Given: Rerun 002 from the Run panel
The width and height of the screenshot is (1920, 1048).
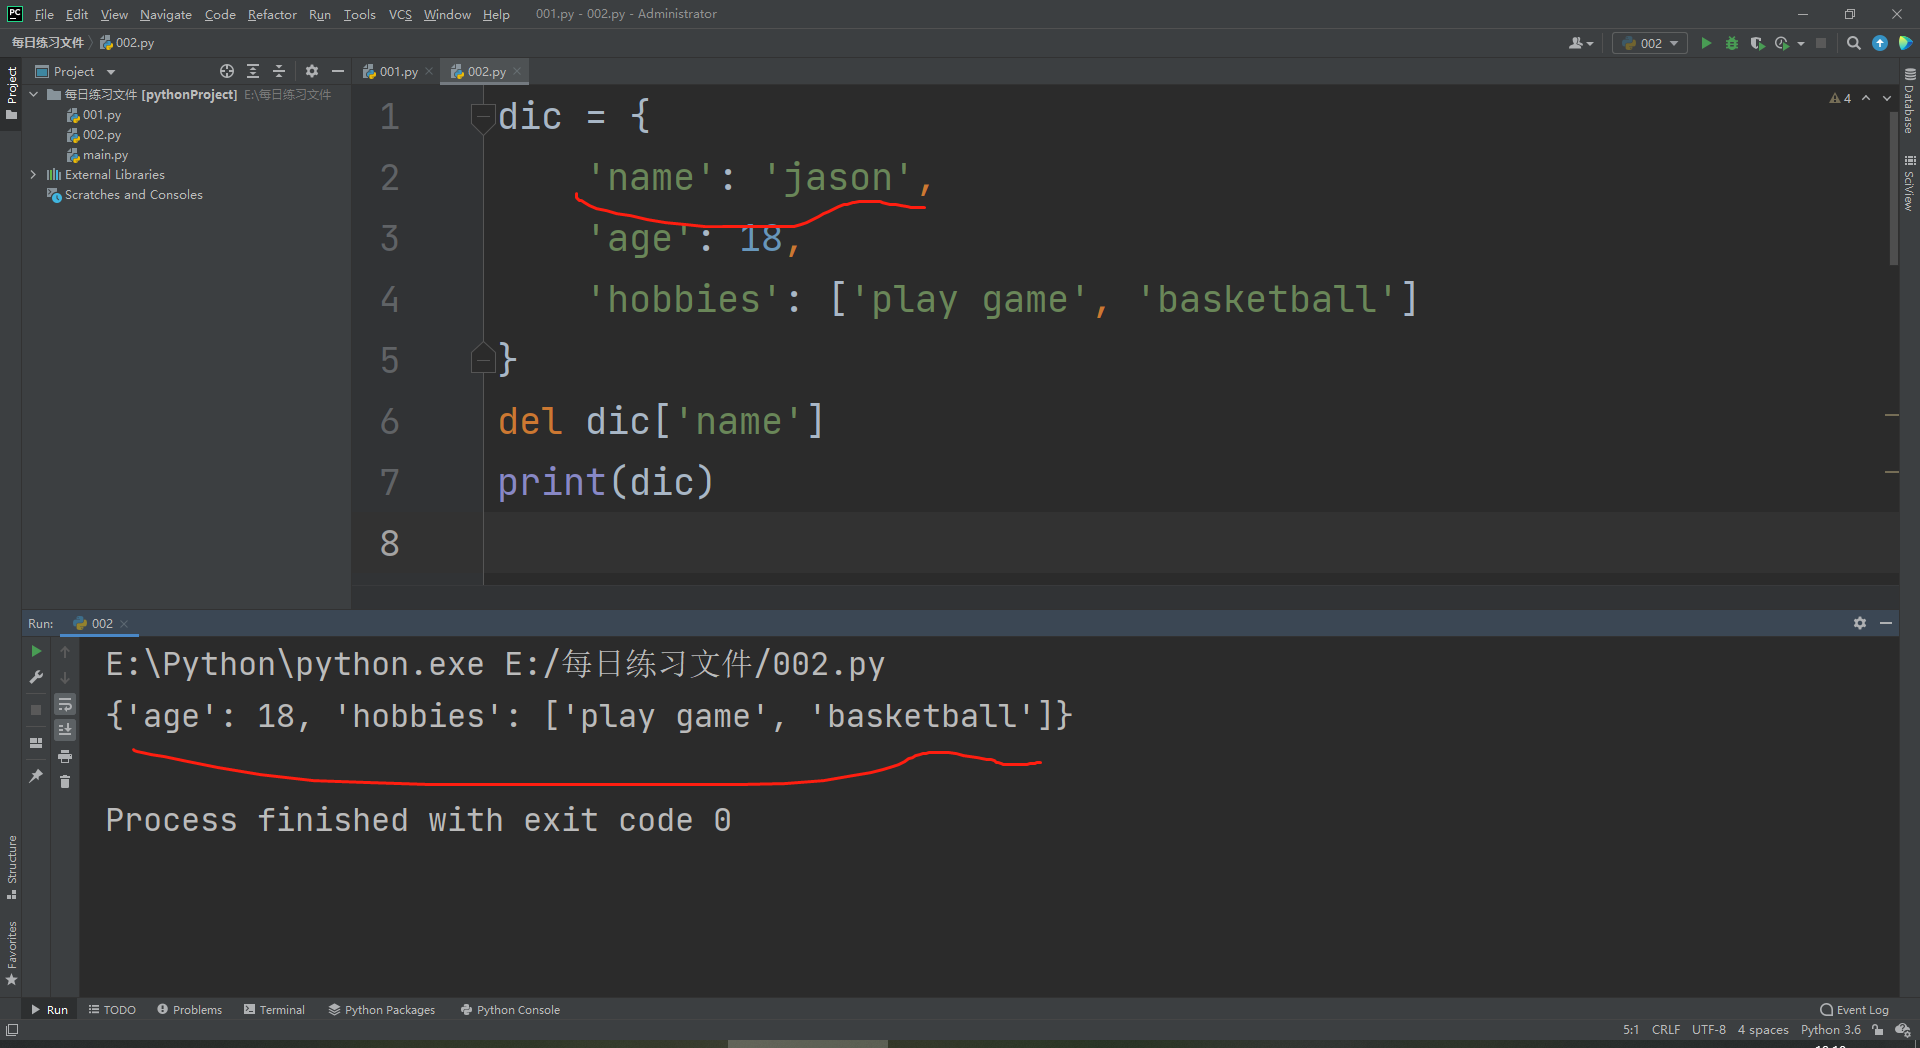Looking at the screenshot, I should tap(37, 651).
